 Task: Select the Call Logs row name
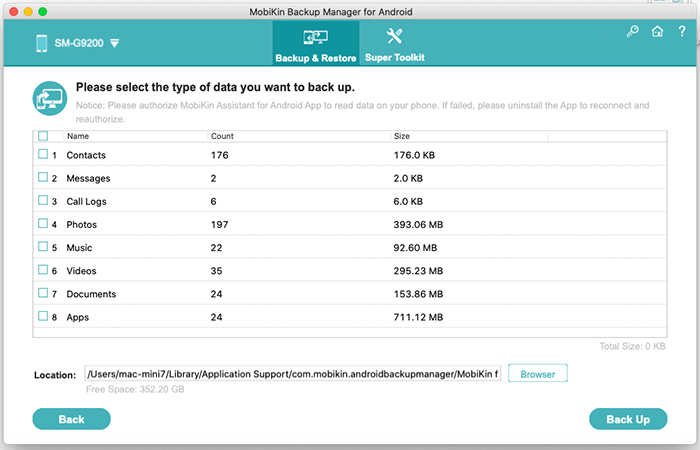point(87,202)
